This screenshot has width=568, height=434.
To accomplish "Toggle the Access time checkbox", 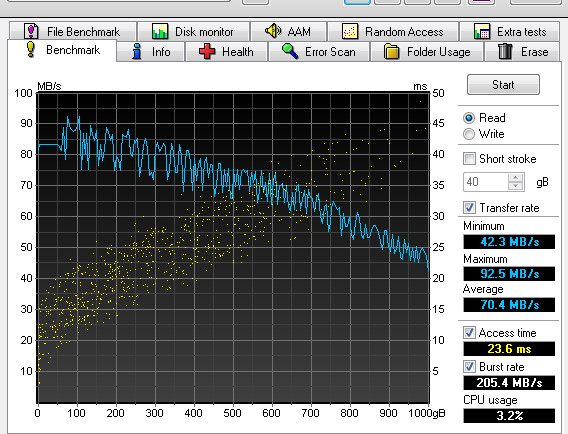I will point(469,333).
